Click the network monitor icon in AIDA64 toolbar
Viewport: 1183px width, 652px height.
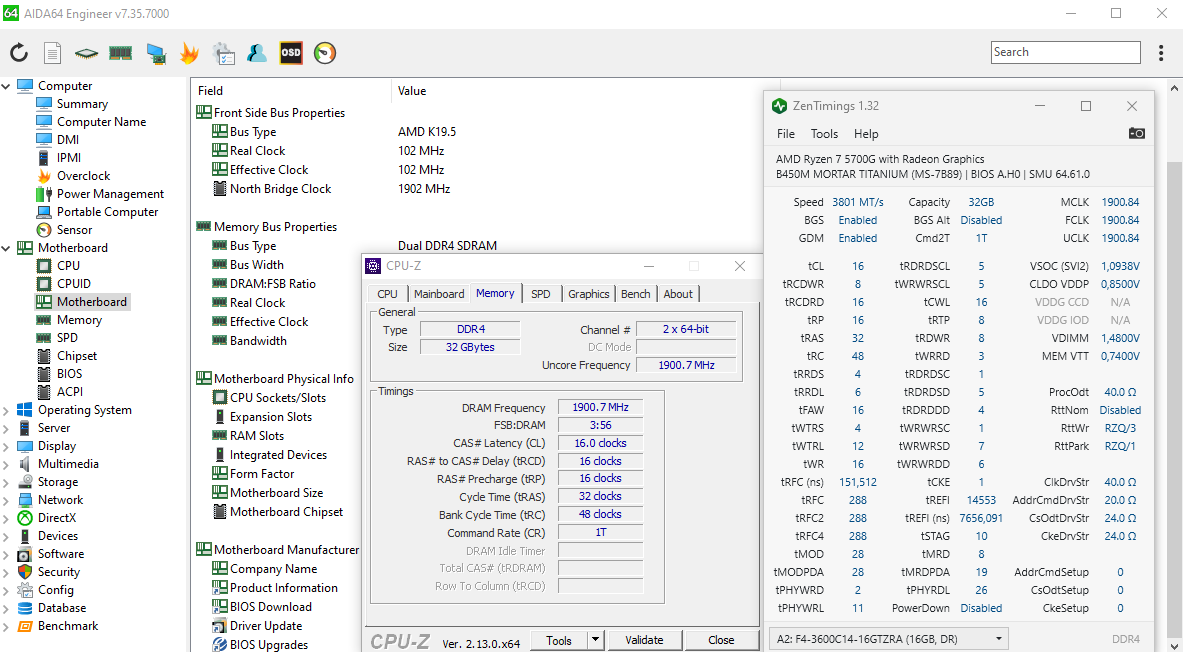156,53
